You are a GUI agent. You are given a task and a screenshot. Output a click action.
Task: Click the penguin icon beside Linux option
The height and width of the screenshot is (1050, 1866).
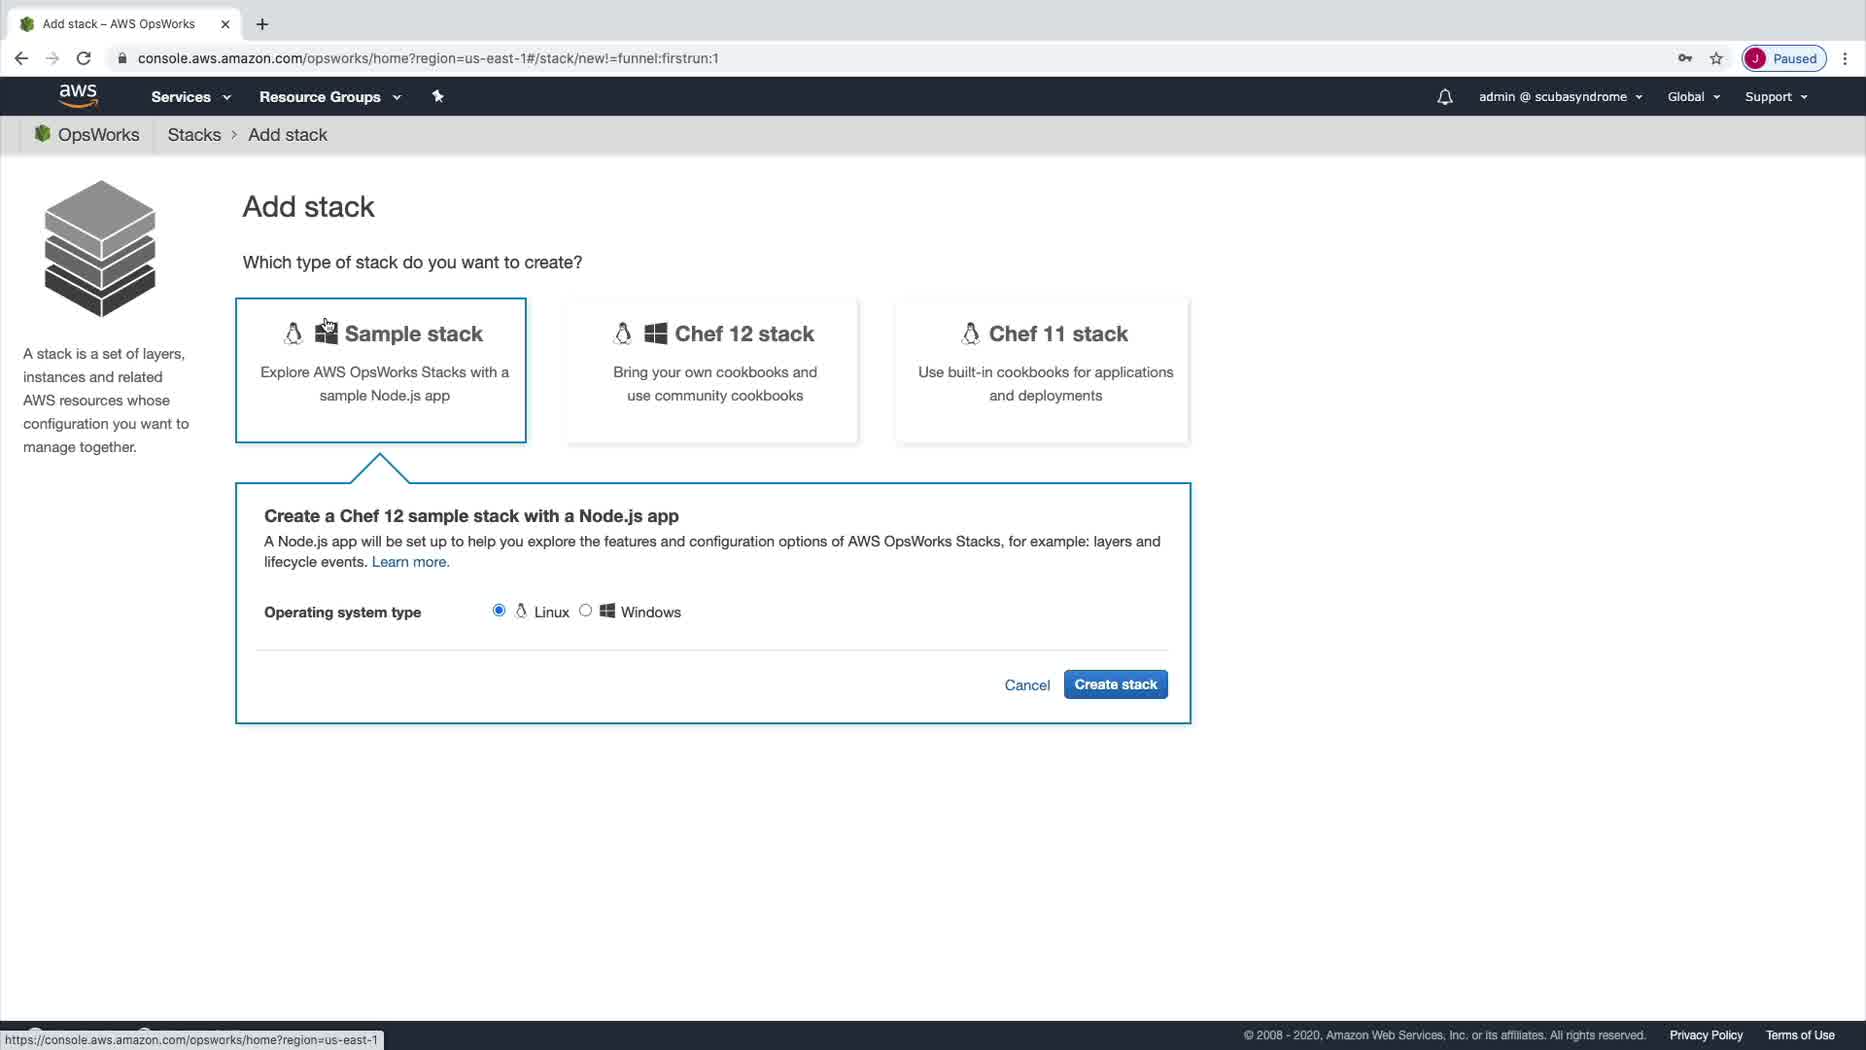coord(521,611)
